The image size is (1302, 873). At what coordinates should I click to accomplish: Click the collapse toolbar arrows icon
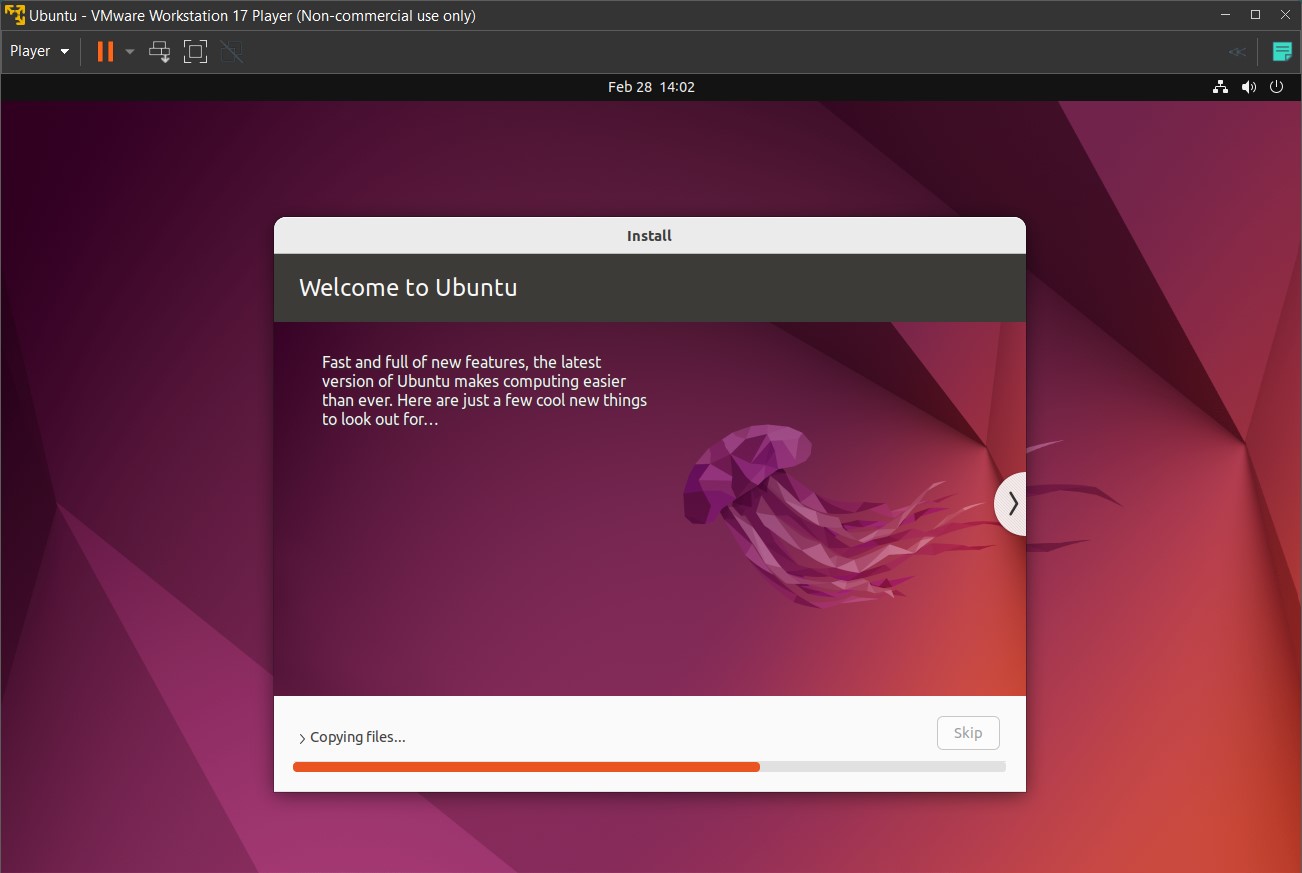click(x=1238, y=52)
